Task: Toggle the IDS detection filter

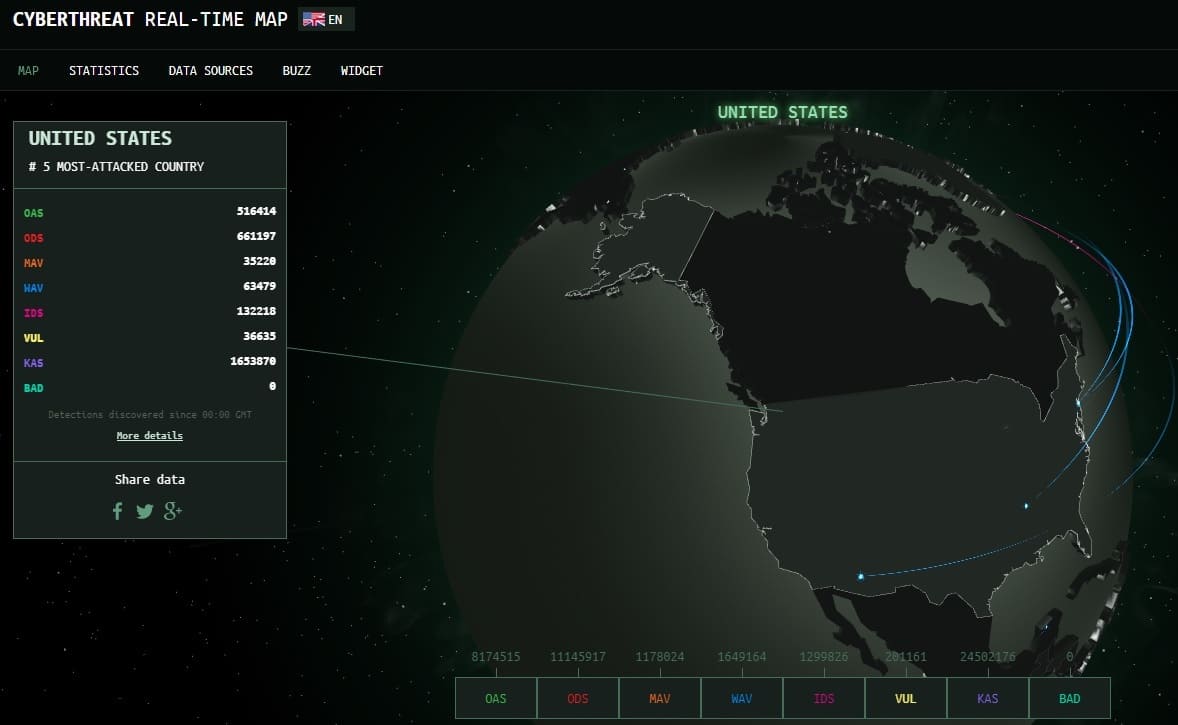Action: coord(823,698)
